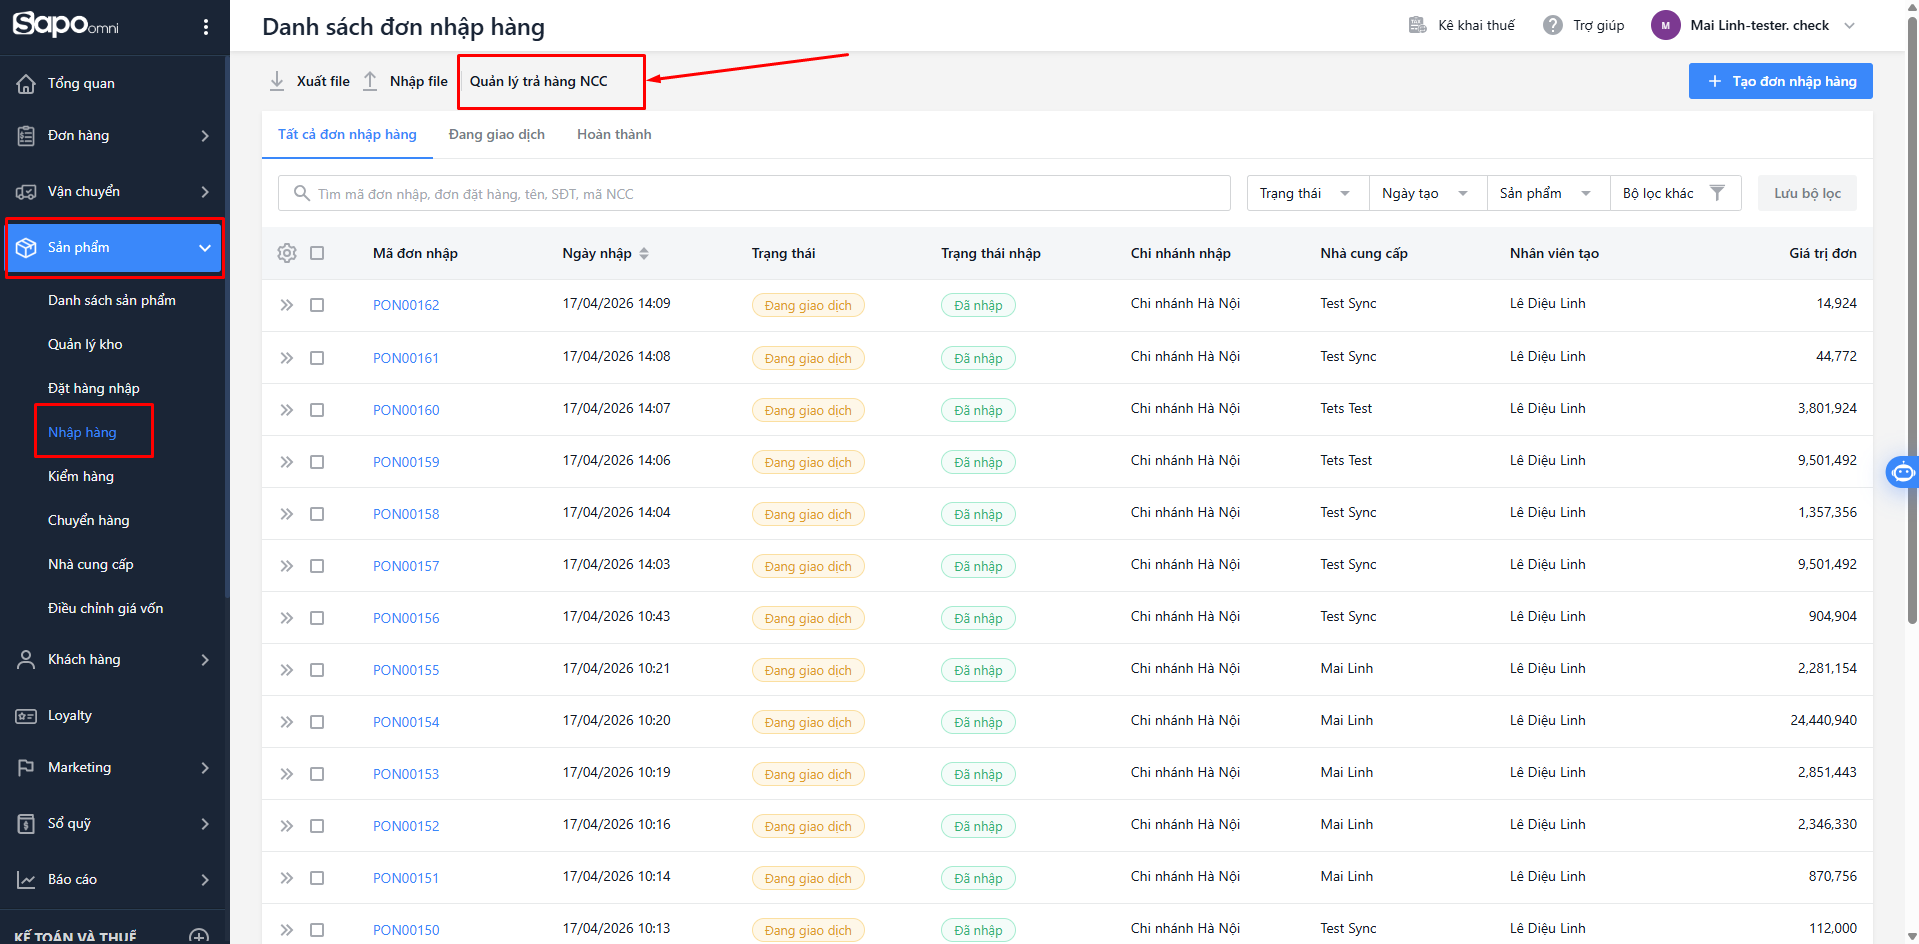The width and height of the screenshot is (1919, 944).
Task: Open the Trợ giúp help icon
Action: coord(1552,25)
